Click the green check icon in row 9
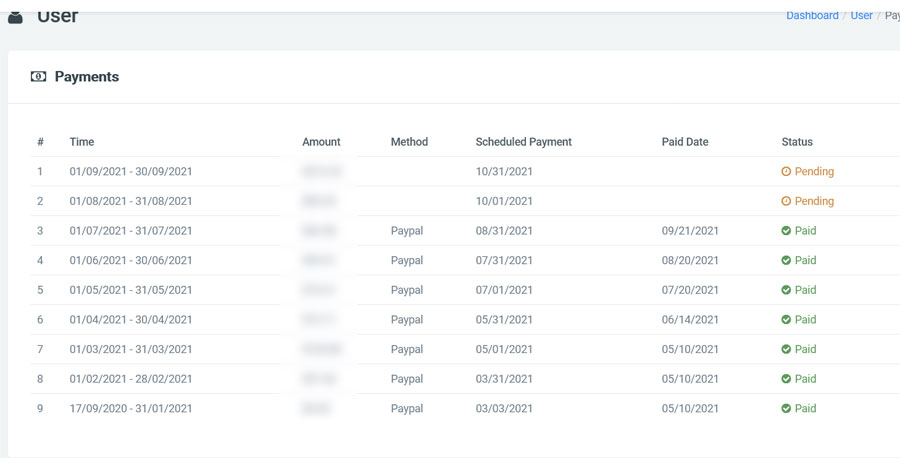900x458 pixels. pos(786,409)
